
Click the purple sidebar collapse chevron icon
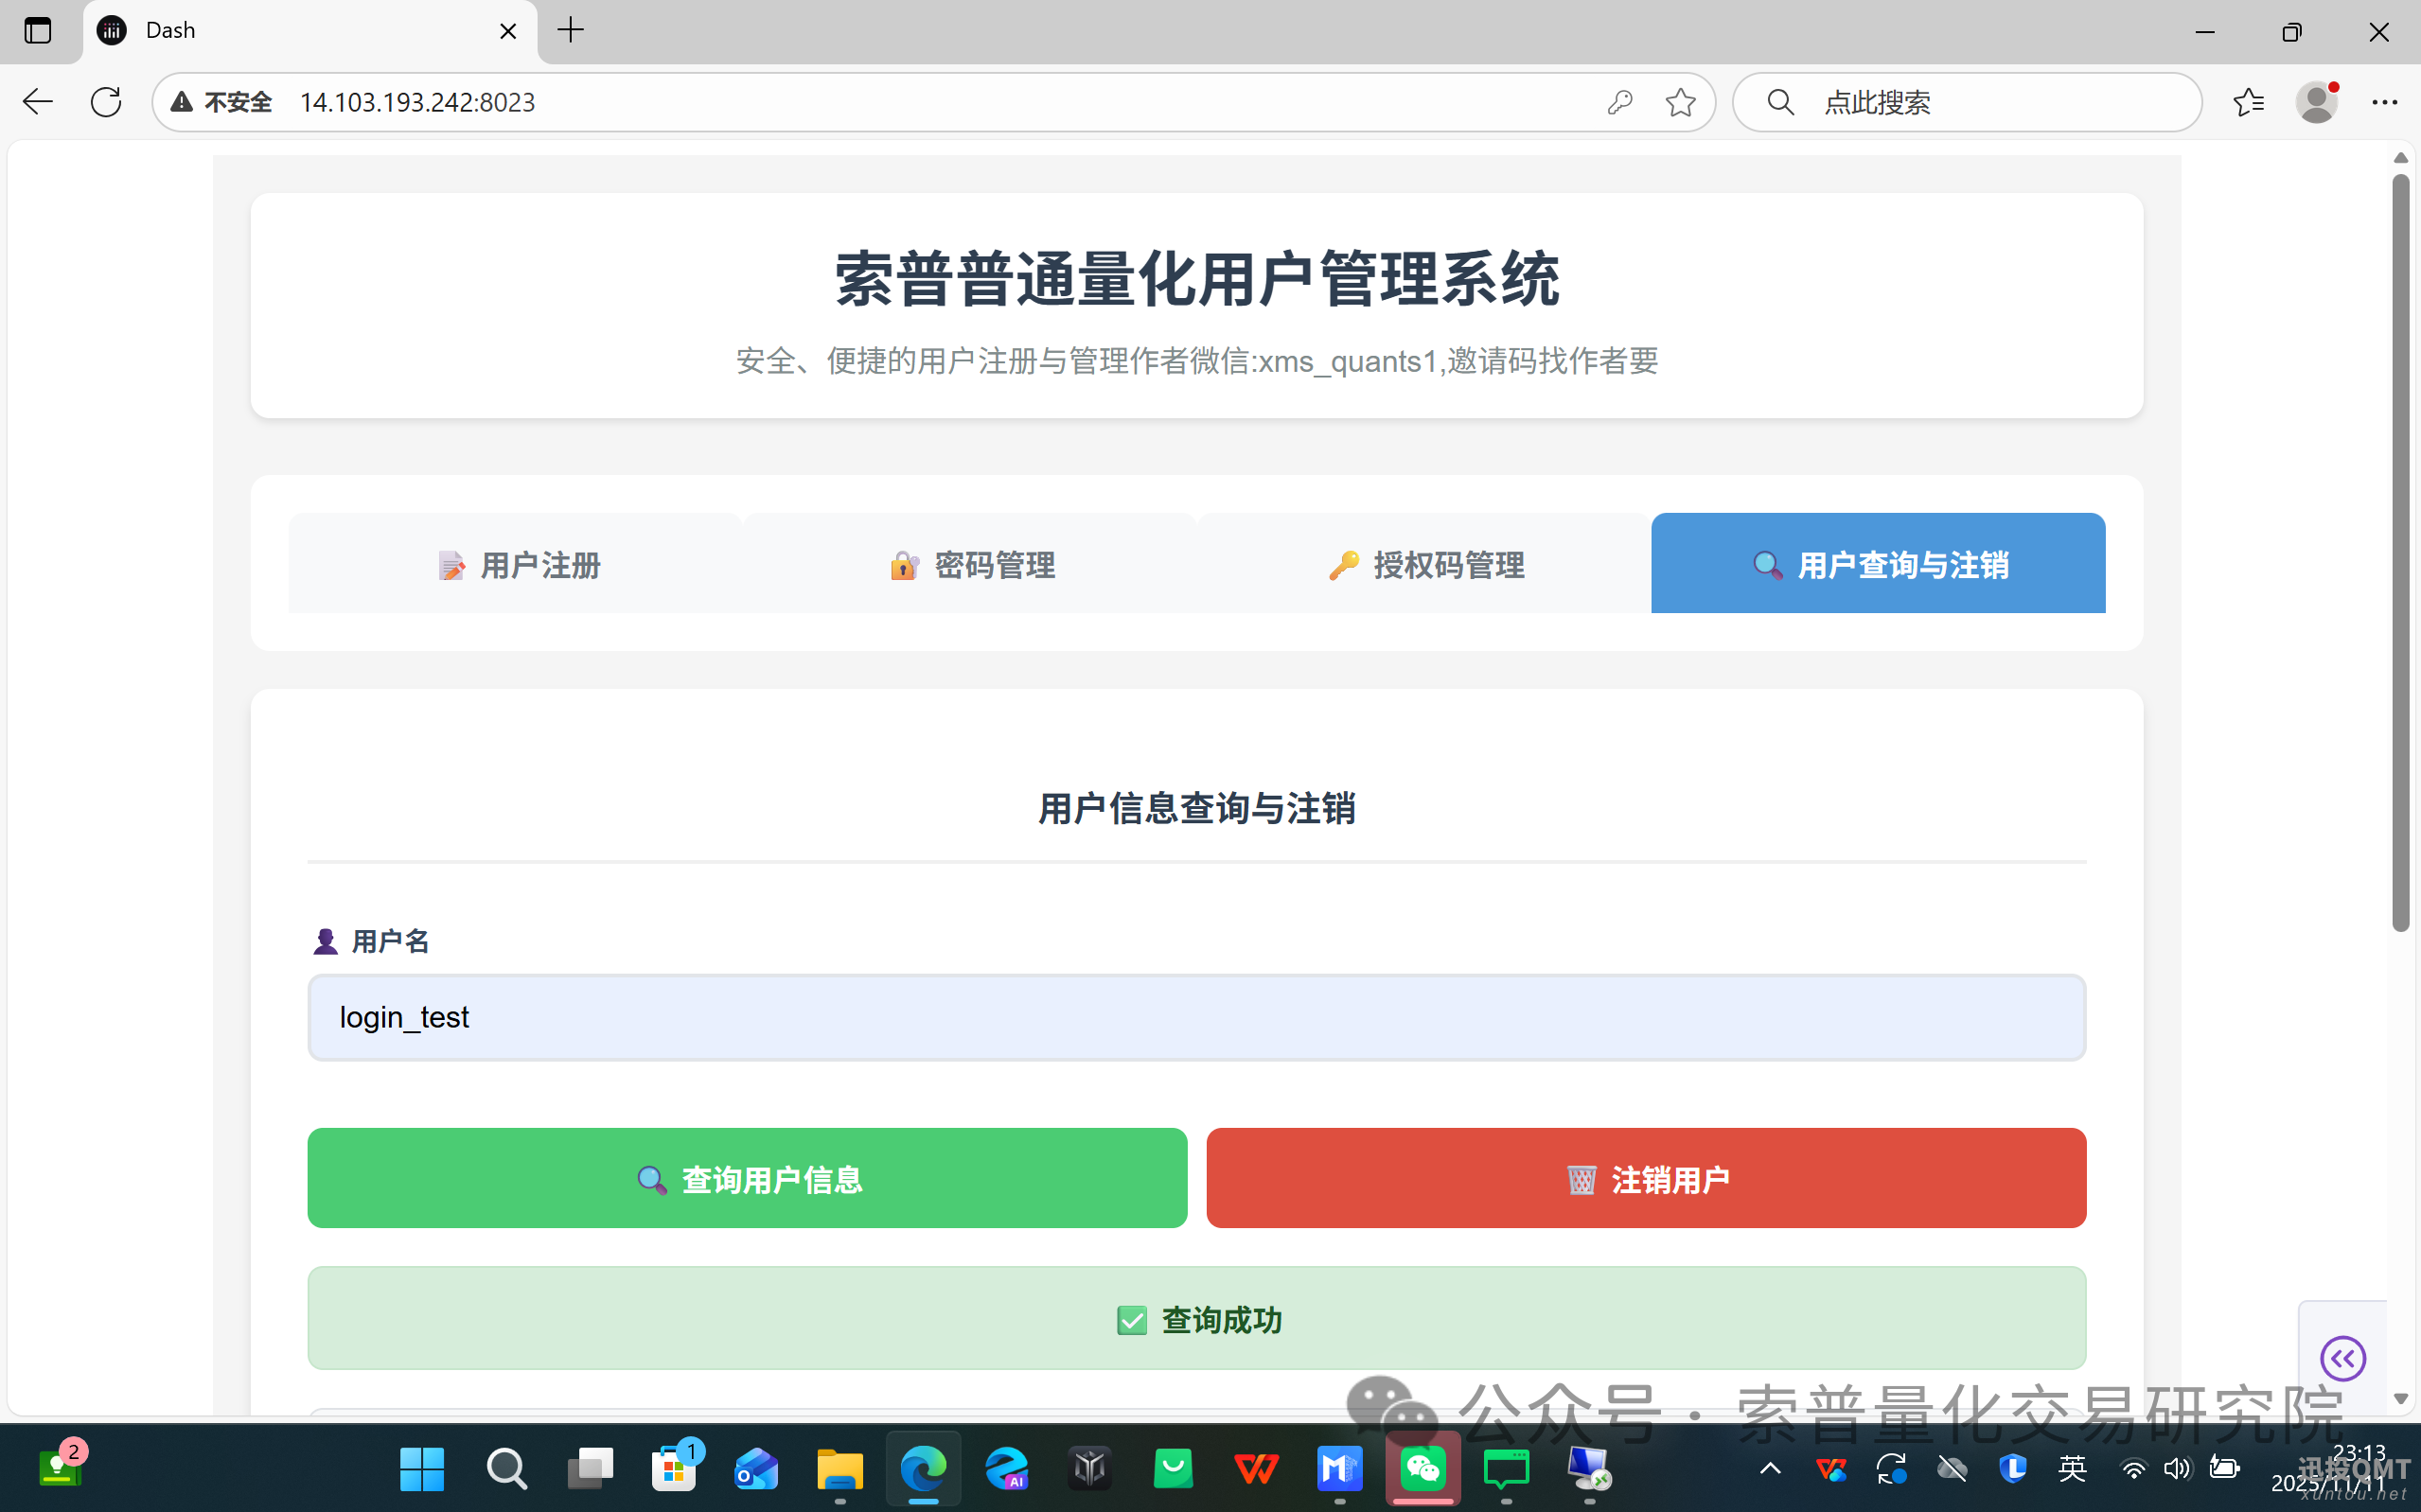[x=2342, y=1358]
